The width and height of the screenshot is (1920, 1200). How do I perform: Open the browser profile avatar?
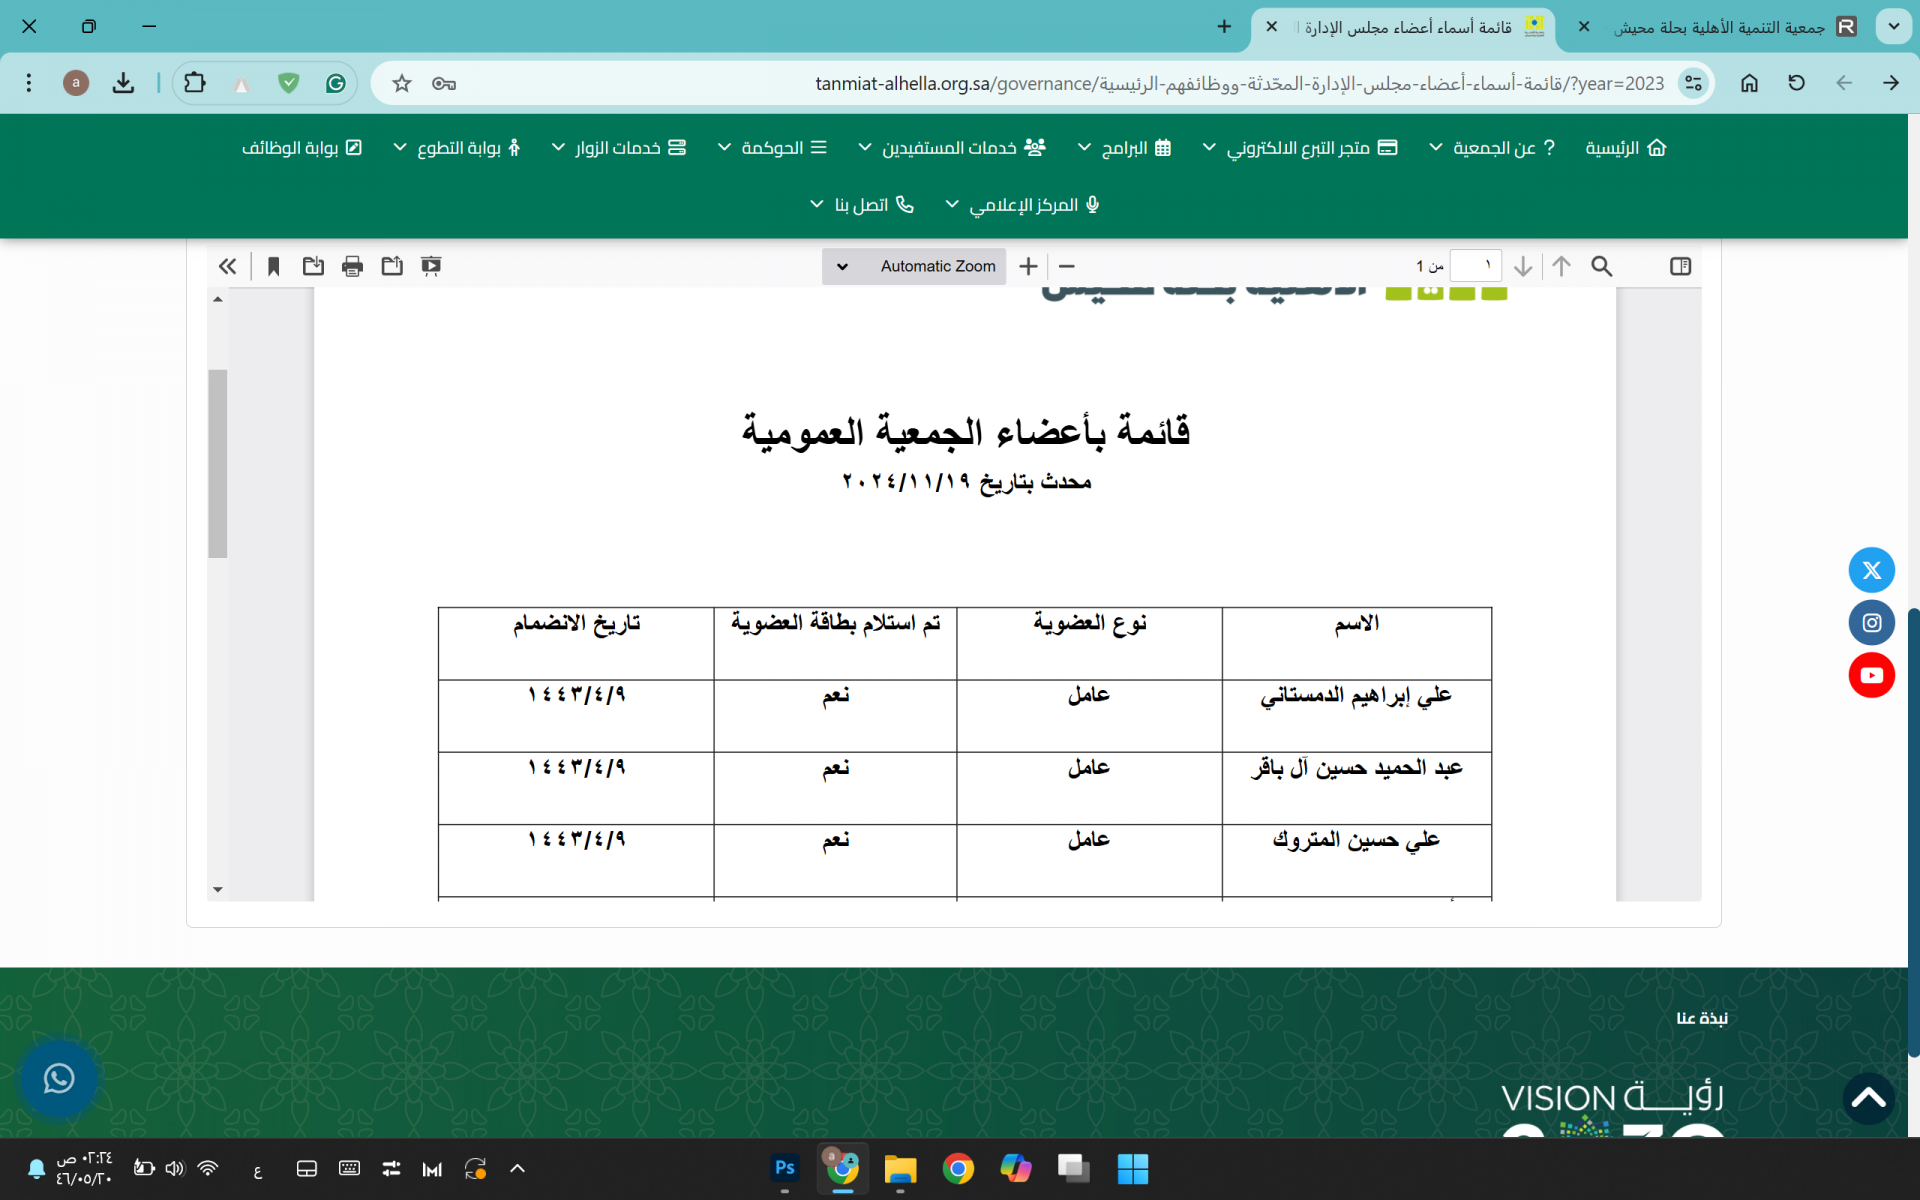coord(76,83)
